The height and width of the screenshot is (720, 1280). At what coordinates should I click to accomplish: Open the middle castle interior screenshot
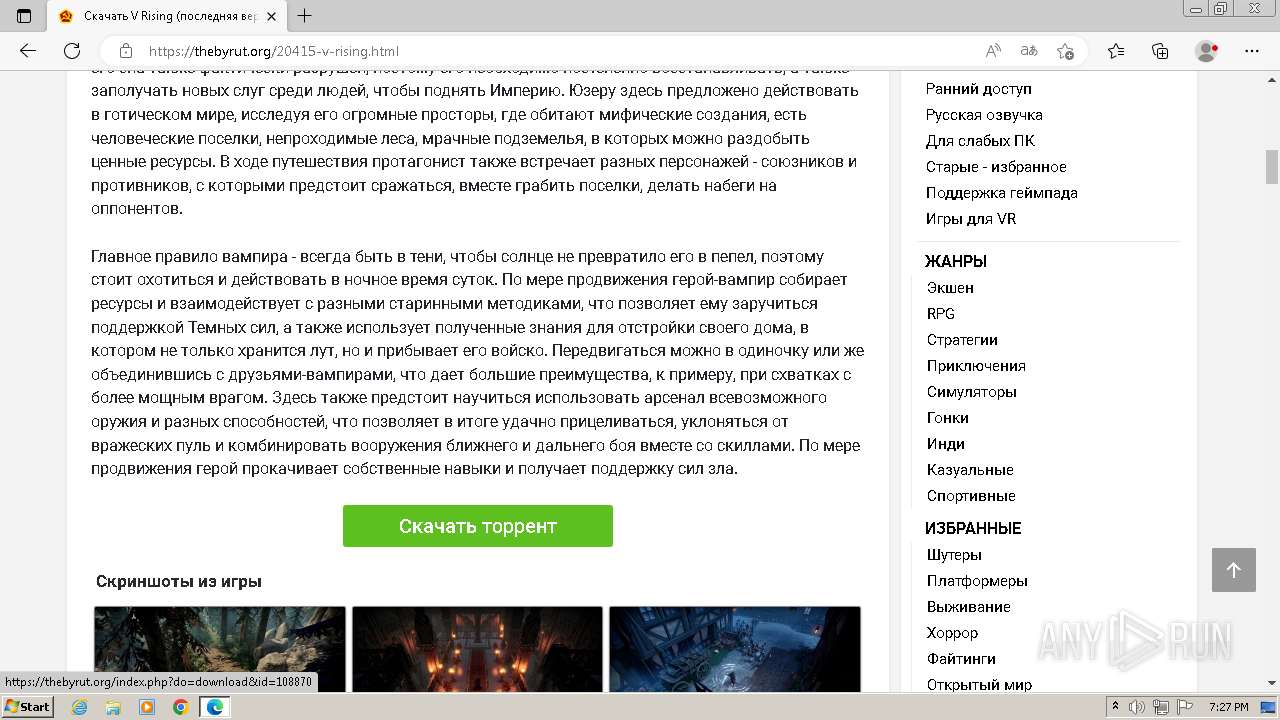point(477,649)
